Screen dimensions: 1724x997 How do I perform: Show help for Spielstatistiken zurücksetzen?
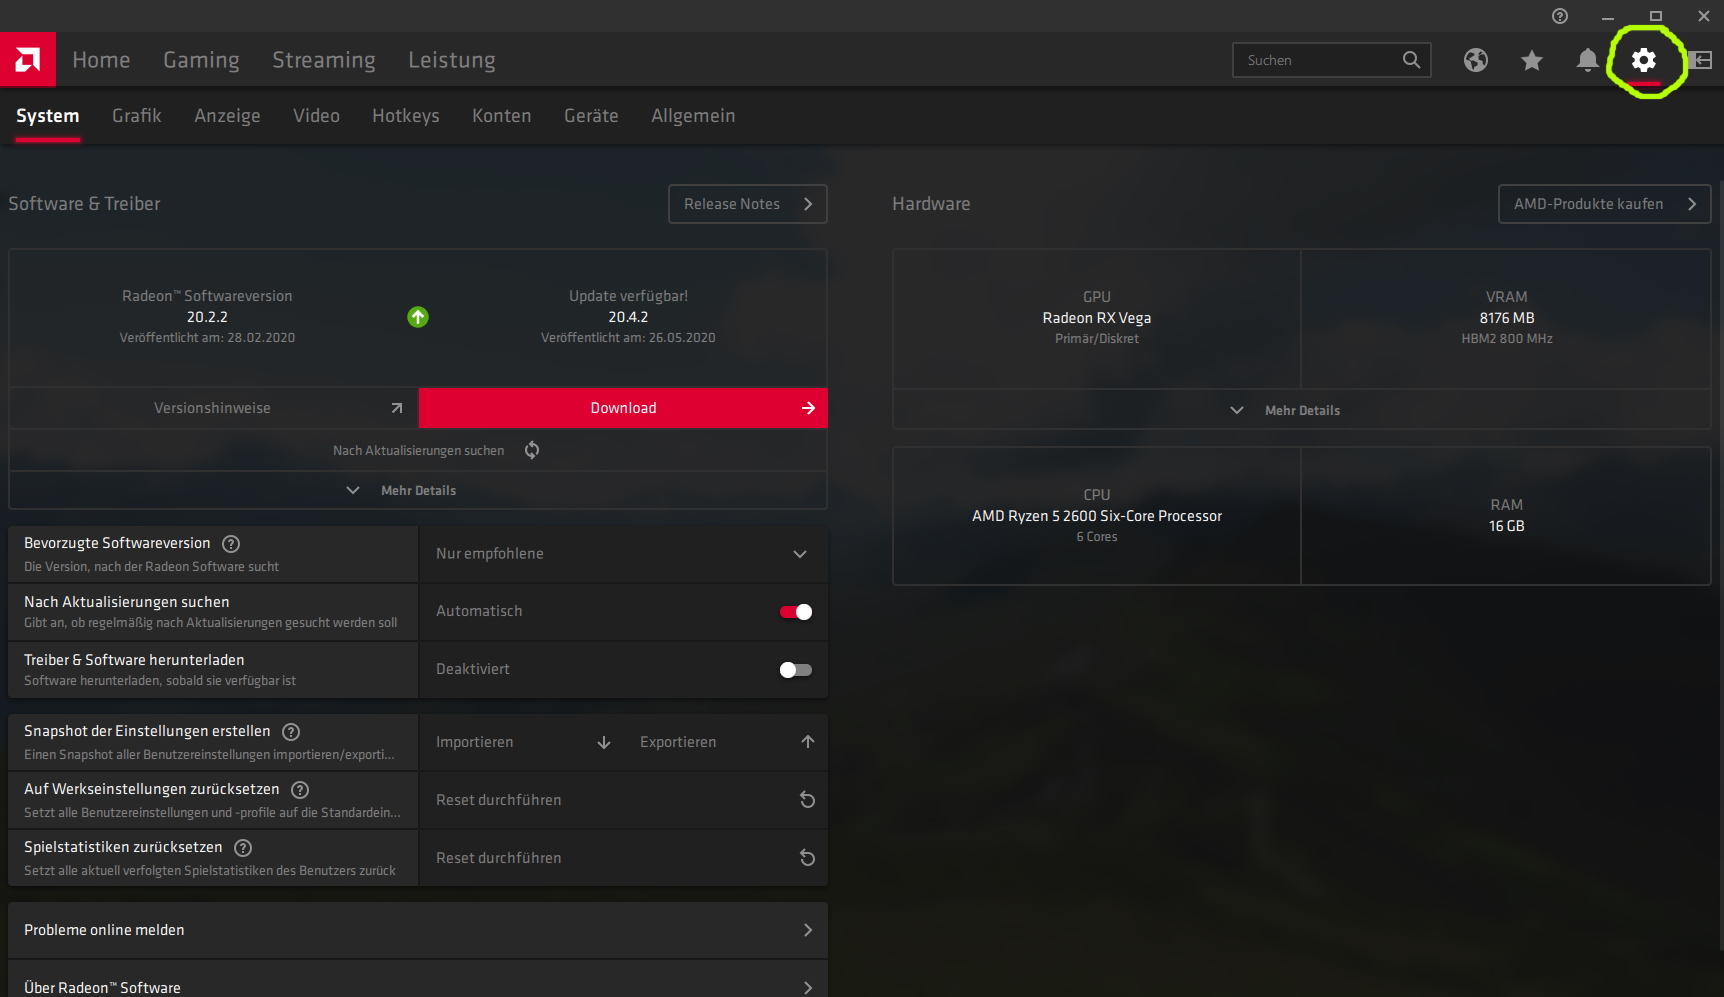click(x=243, y=848)
